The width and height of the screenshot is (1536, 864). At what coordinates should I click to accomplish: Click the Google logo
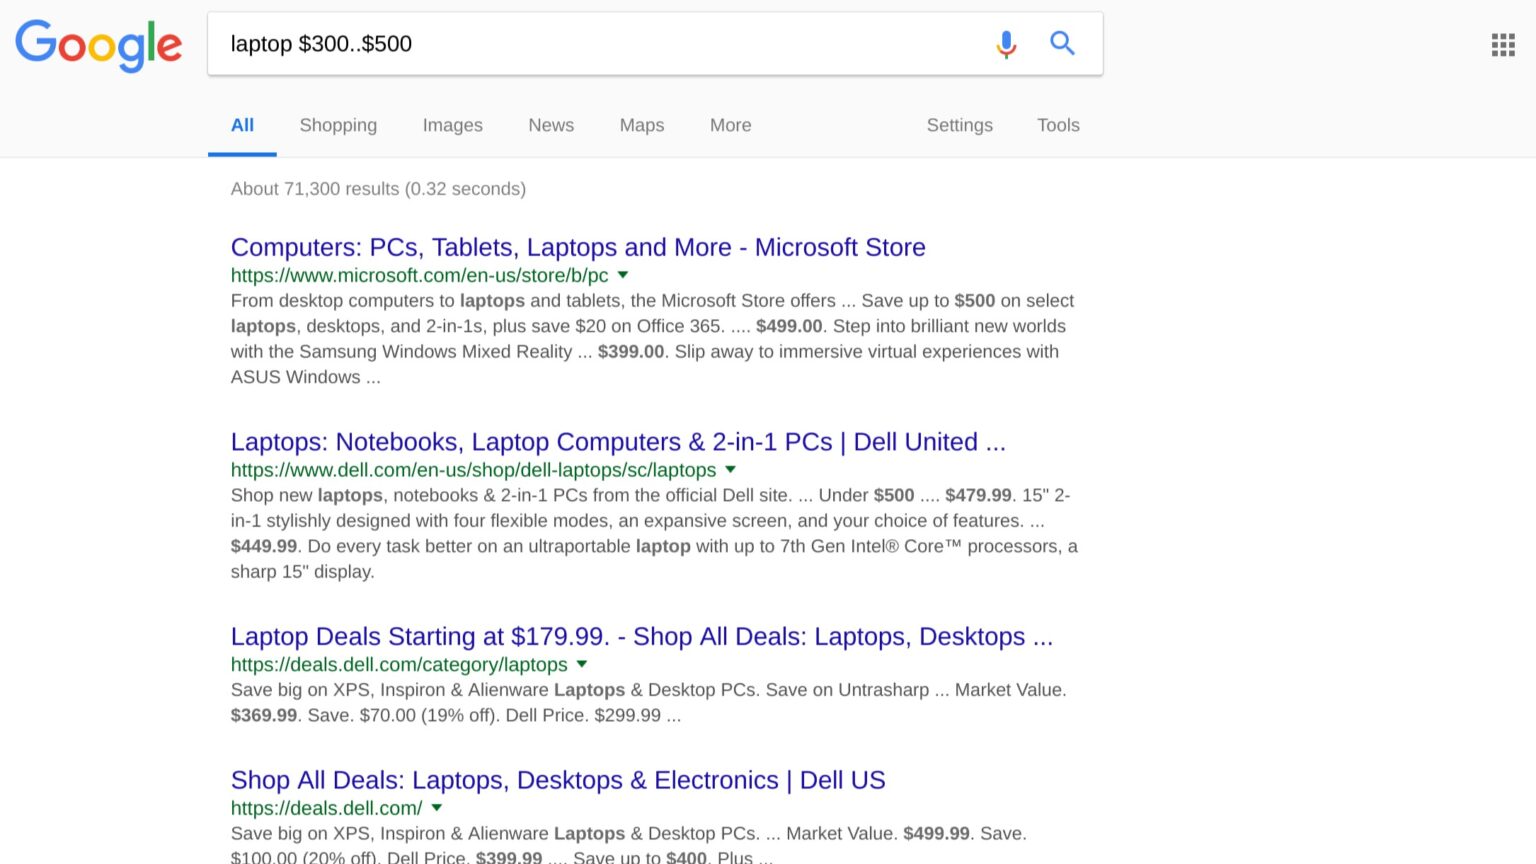pyautogui.click(x=98, y=45)
